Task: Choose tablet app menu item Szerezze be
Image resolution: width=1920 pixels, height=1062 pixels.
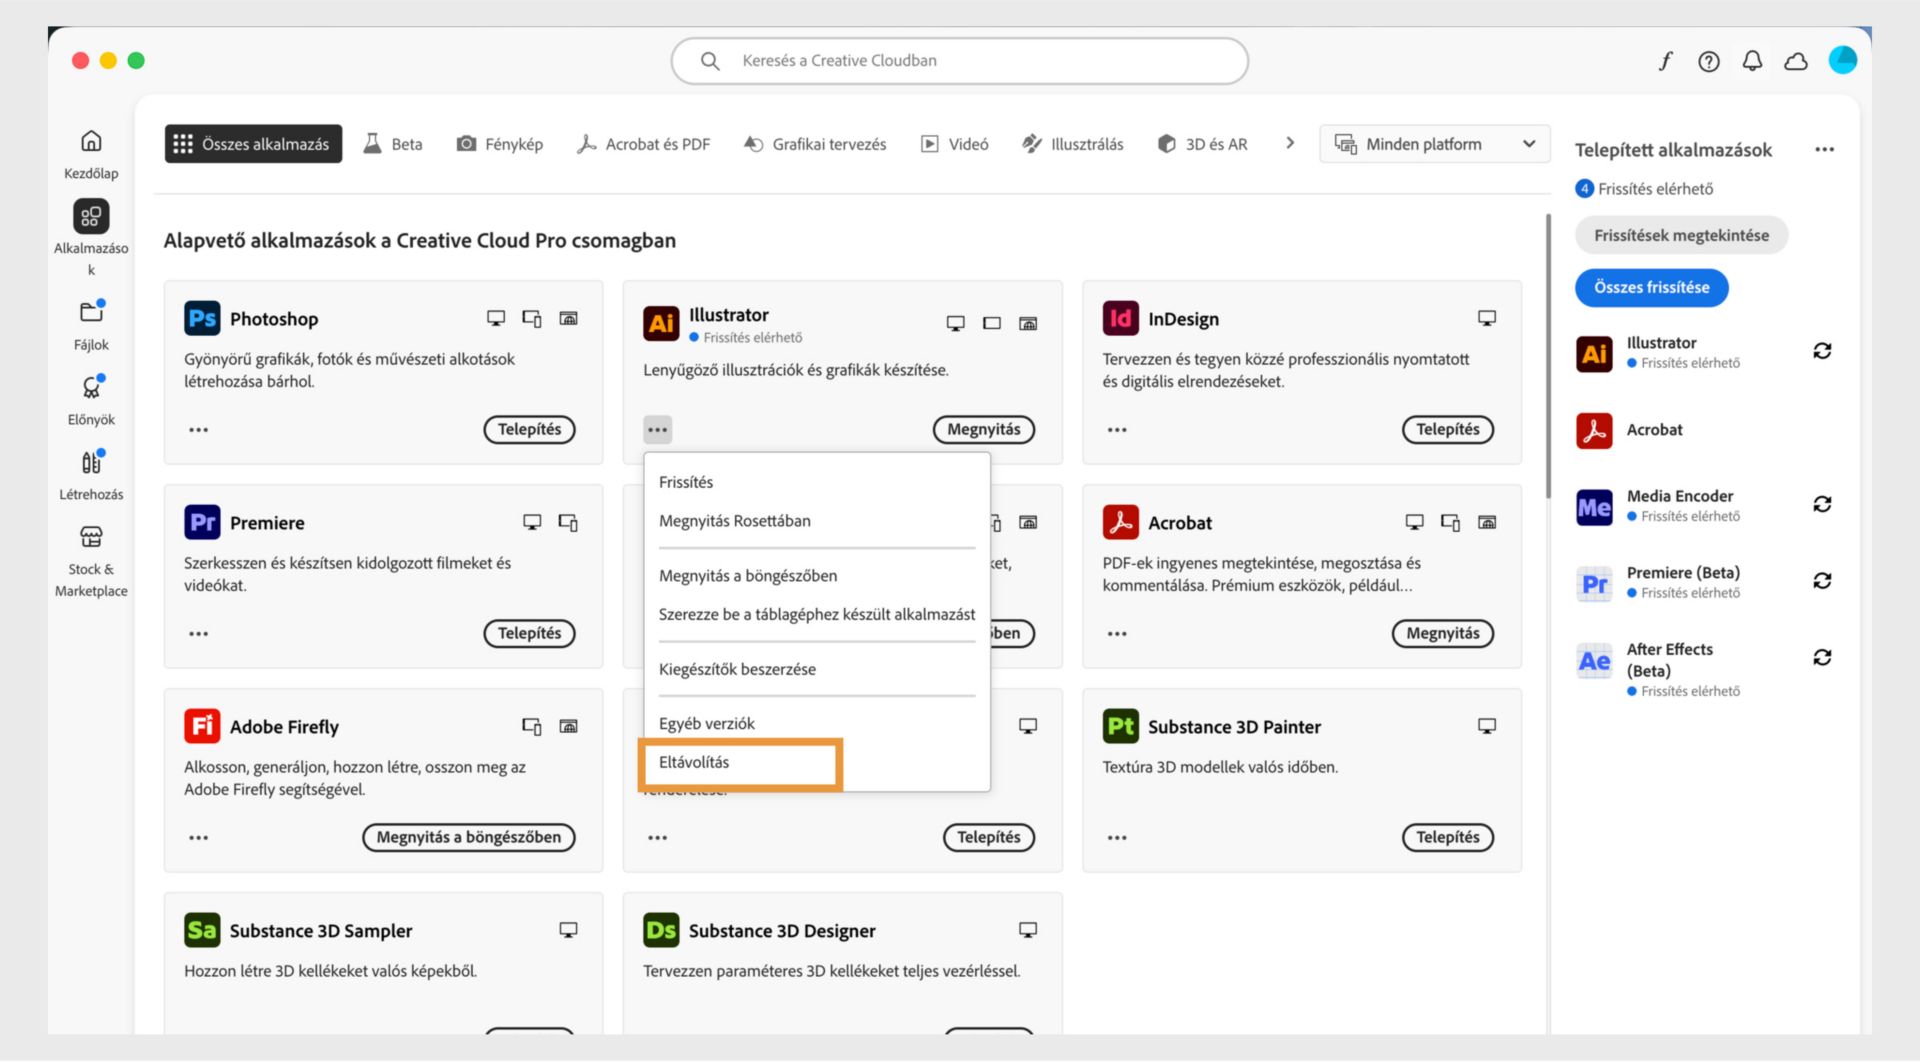Action: pyautogui.click(x=817, y=615)
